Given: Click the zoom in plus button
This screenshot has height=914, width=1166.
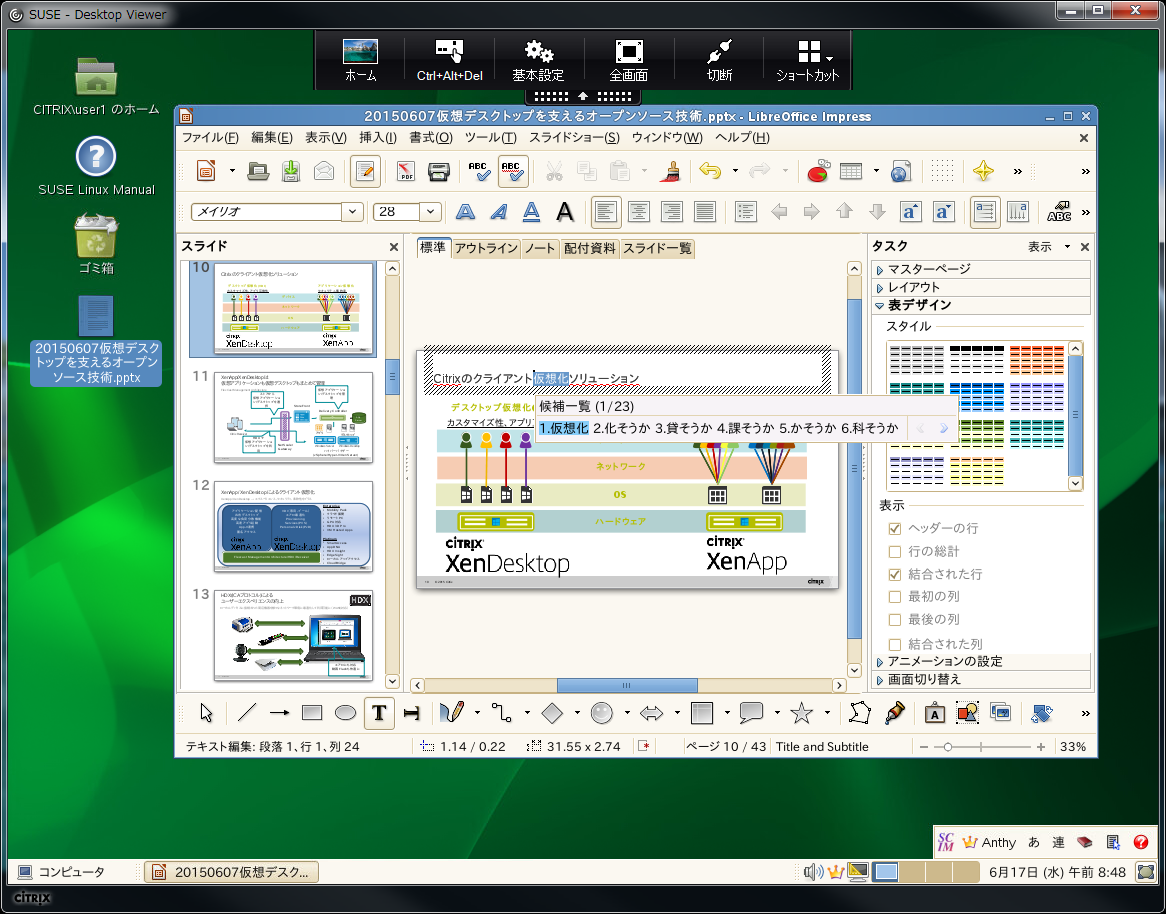Looking at the screenshot, I should tap(1041, 747).
